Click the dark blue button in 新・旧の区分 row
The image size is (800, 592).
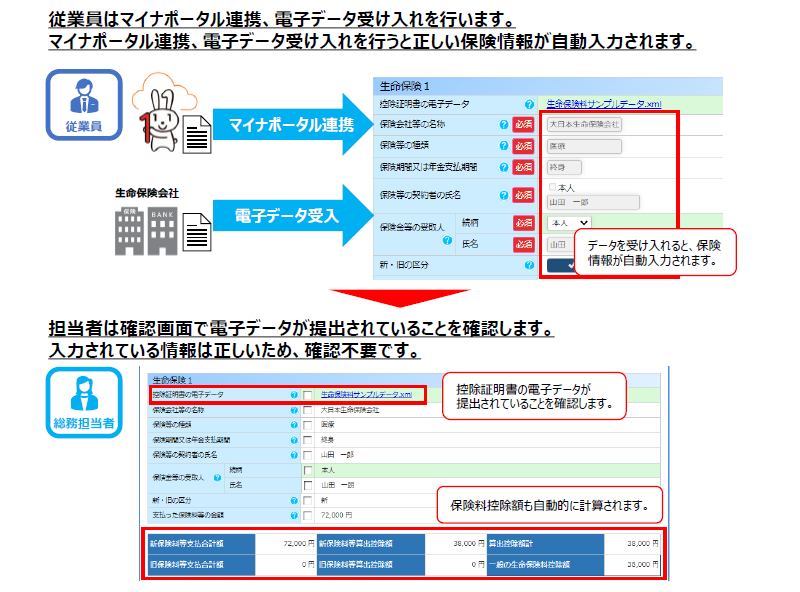click(561, 265)
